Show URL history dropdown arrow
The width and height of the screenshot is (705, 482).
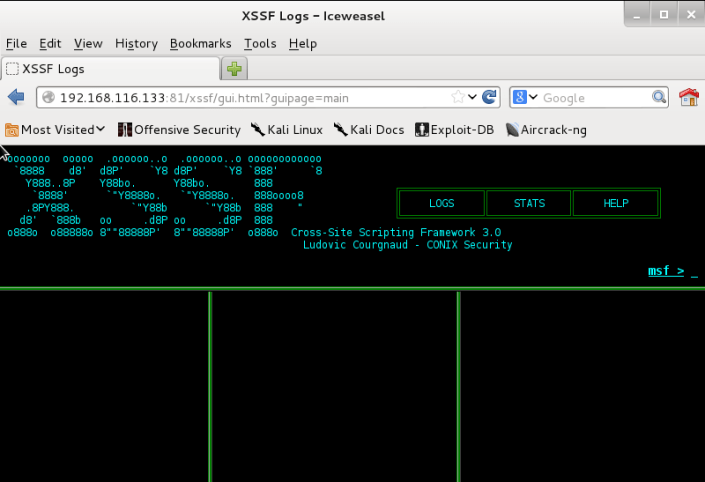(471, 97)
